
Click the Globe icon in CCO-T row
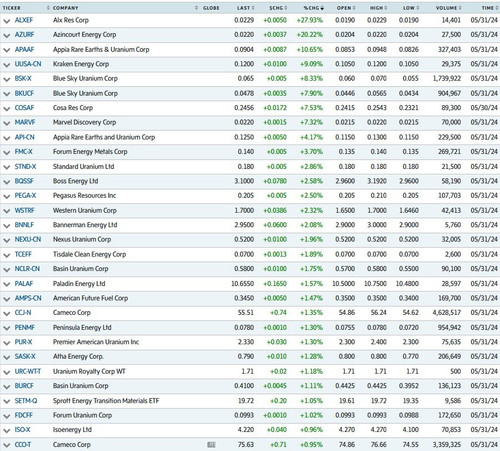click(x=211, y=445)
